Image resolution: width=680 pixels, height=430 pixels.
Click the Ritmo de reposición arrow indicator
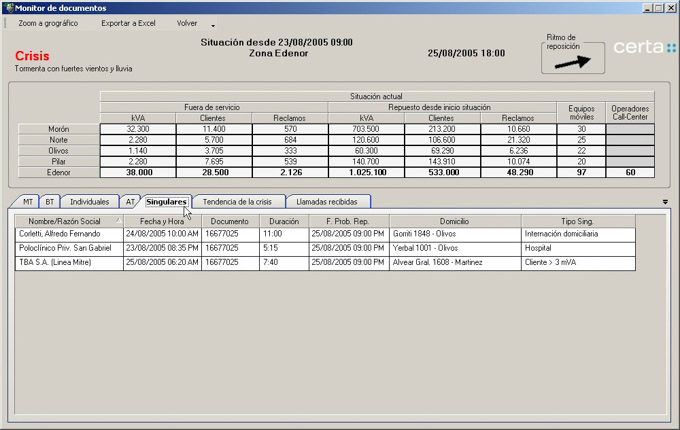coord(573,61)
